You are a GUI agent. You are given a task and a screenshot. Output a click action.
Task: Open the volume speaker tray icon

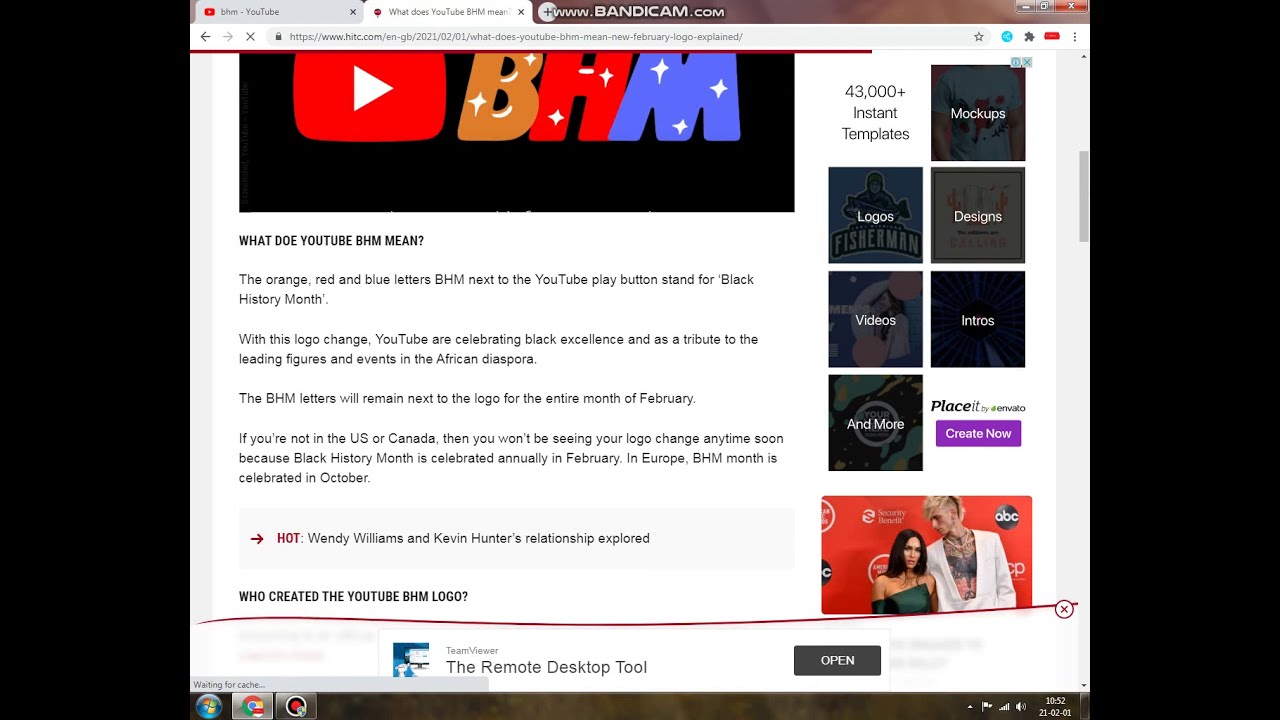[1021, 707]
